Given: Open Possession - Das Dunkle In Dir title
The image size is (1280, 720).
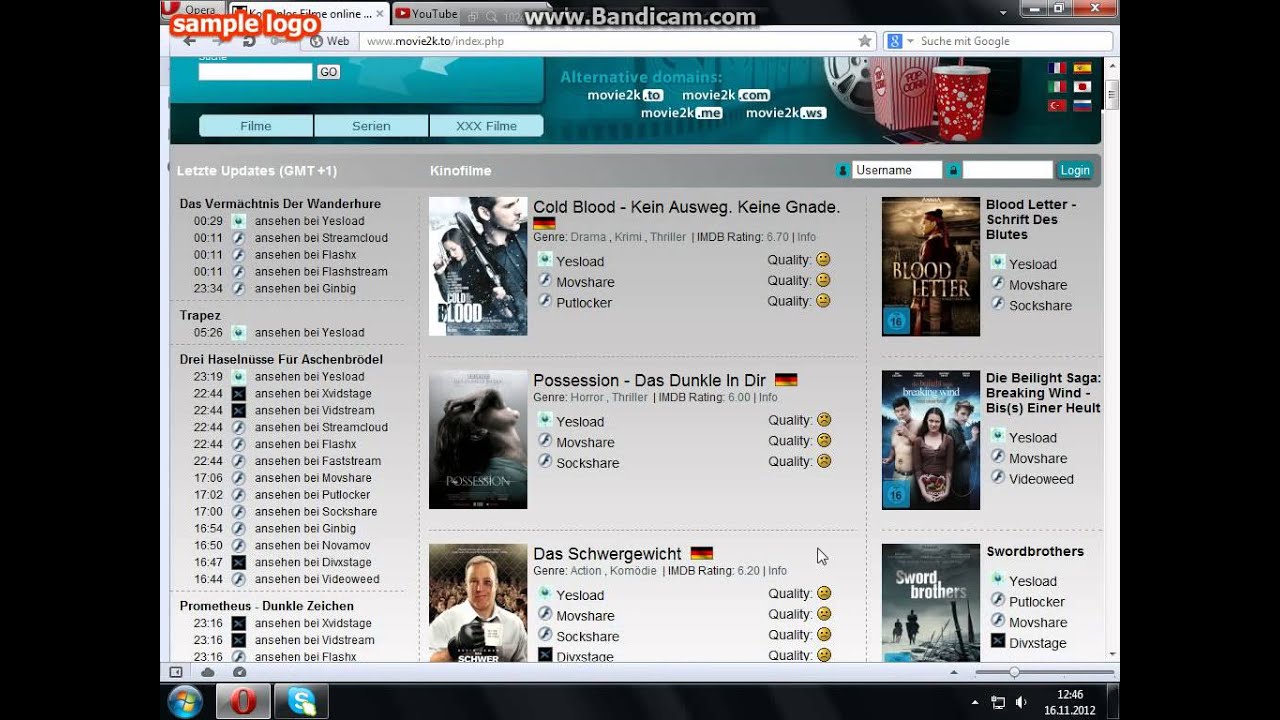Looking at the screenshot, I should [x=650, y=380].
